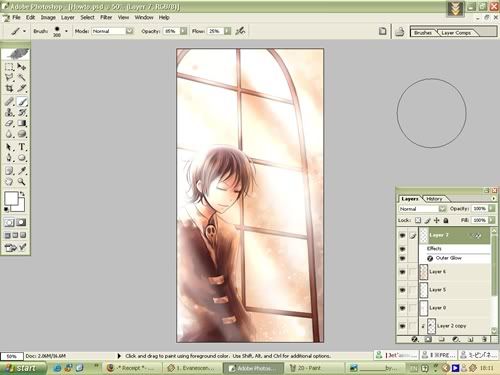Select the Ellipse shape tool

tap(22, 158)
